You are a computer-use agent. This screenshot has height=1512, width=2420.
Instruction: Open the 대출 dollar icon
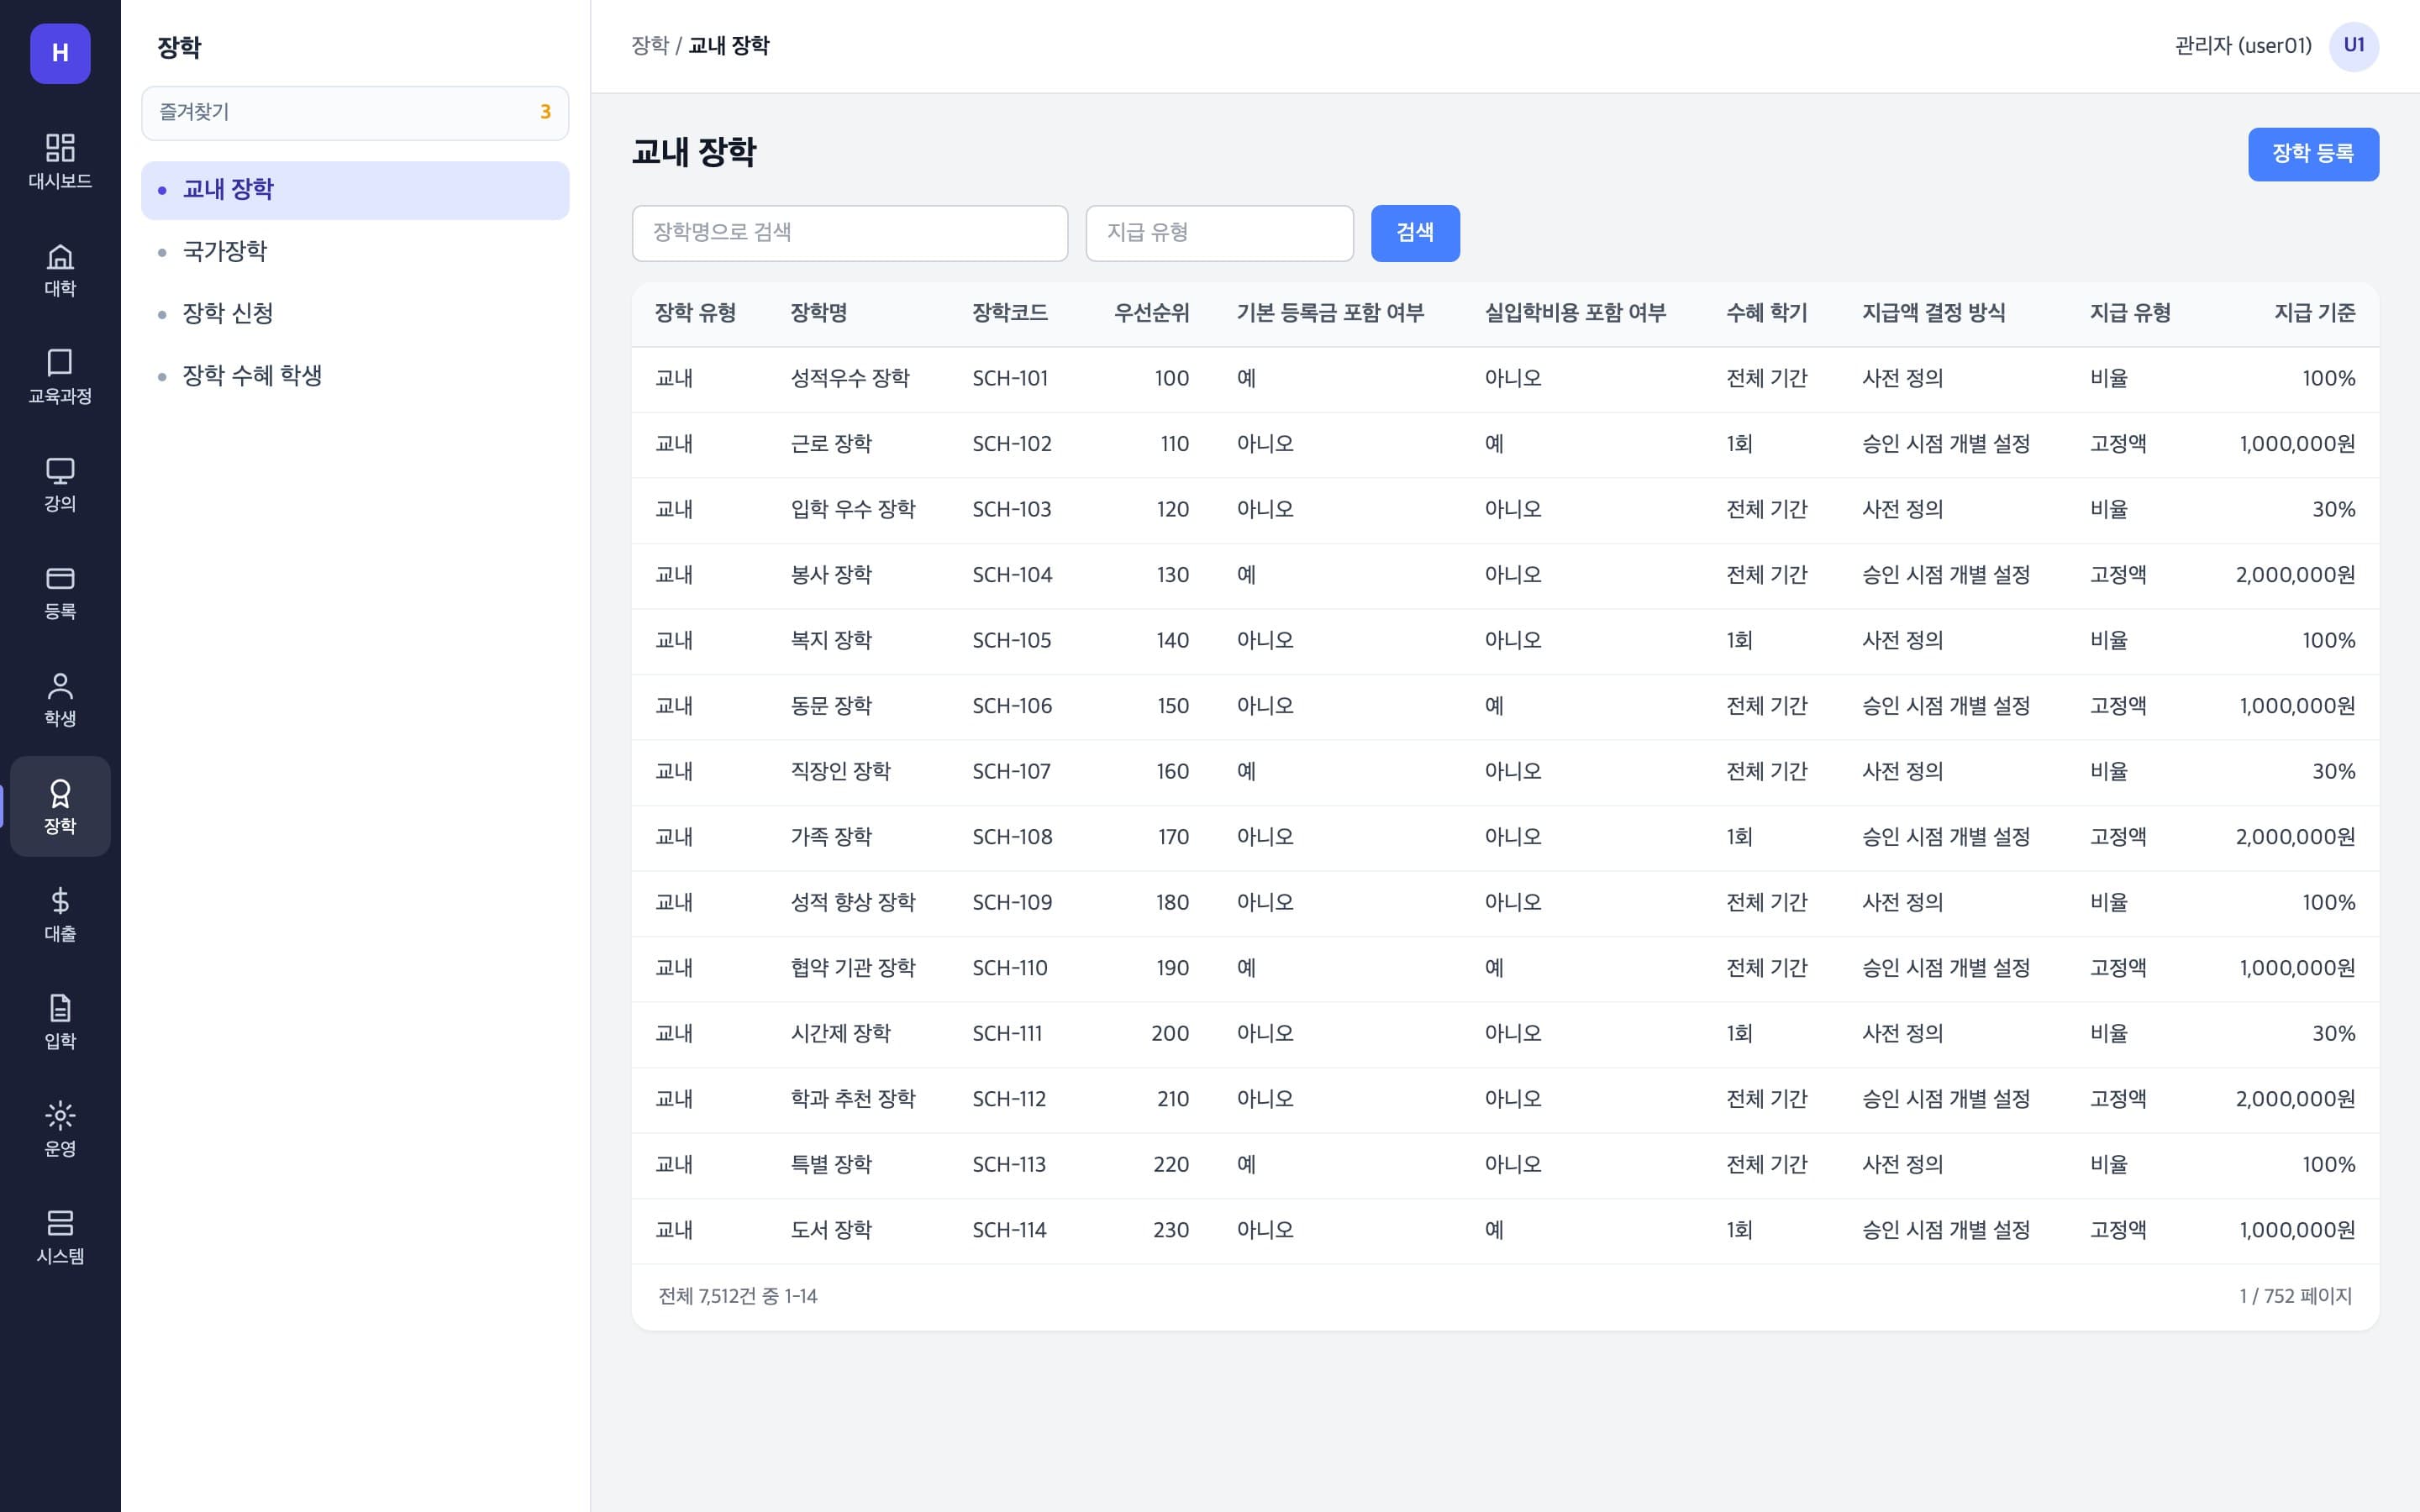pyautogui.click(x=60, y=915)
